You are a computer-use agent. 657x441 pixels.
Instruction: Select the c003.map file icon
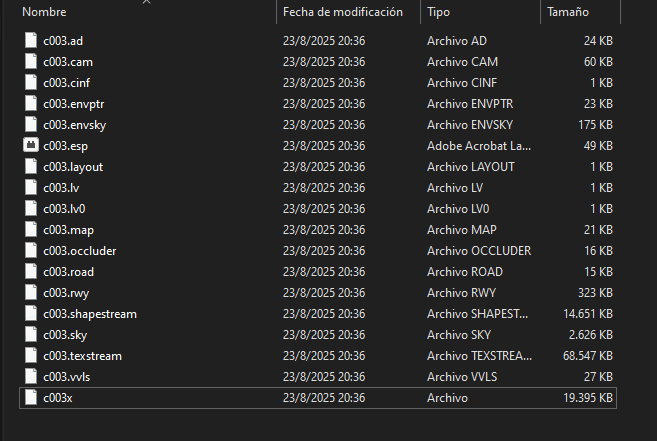pos(31,230)
